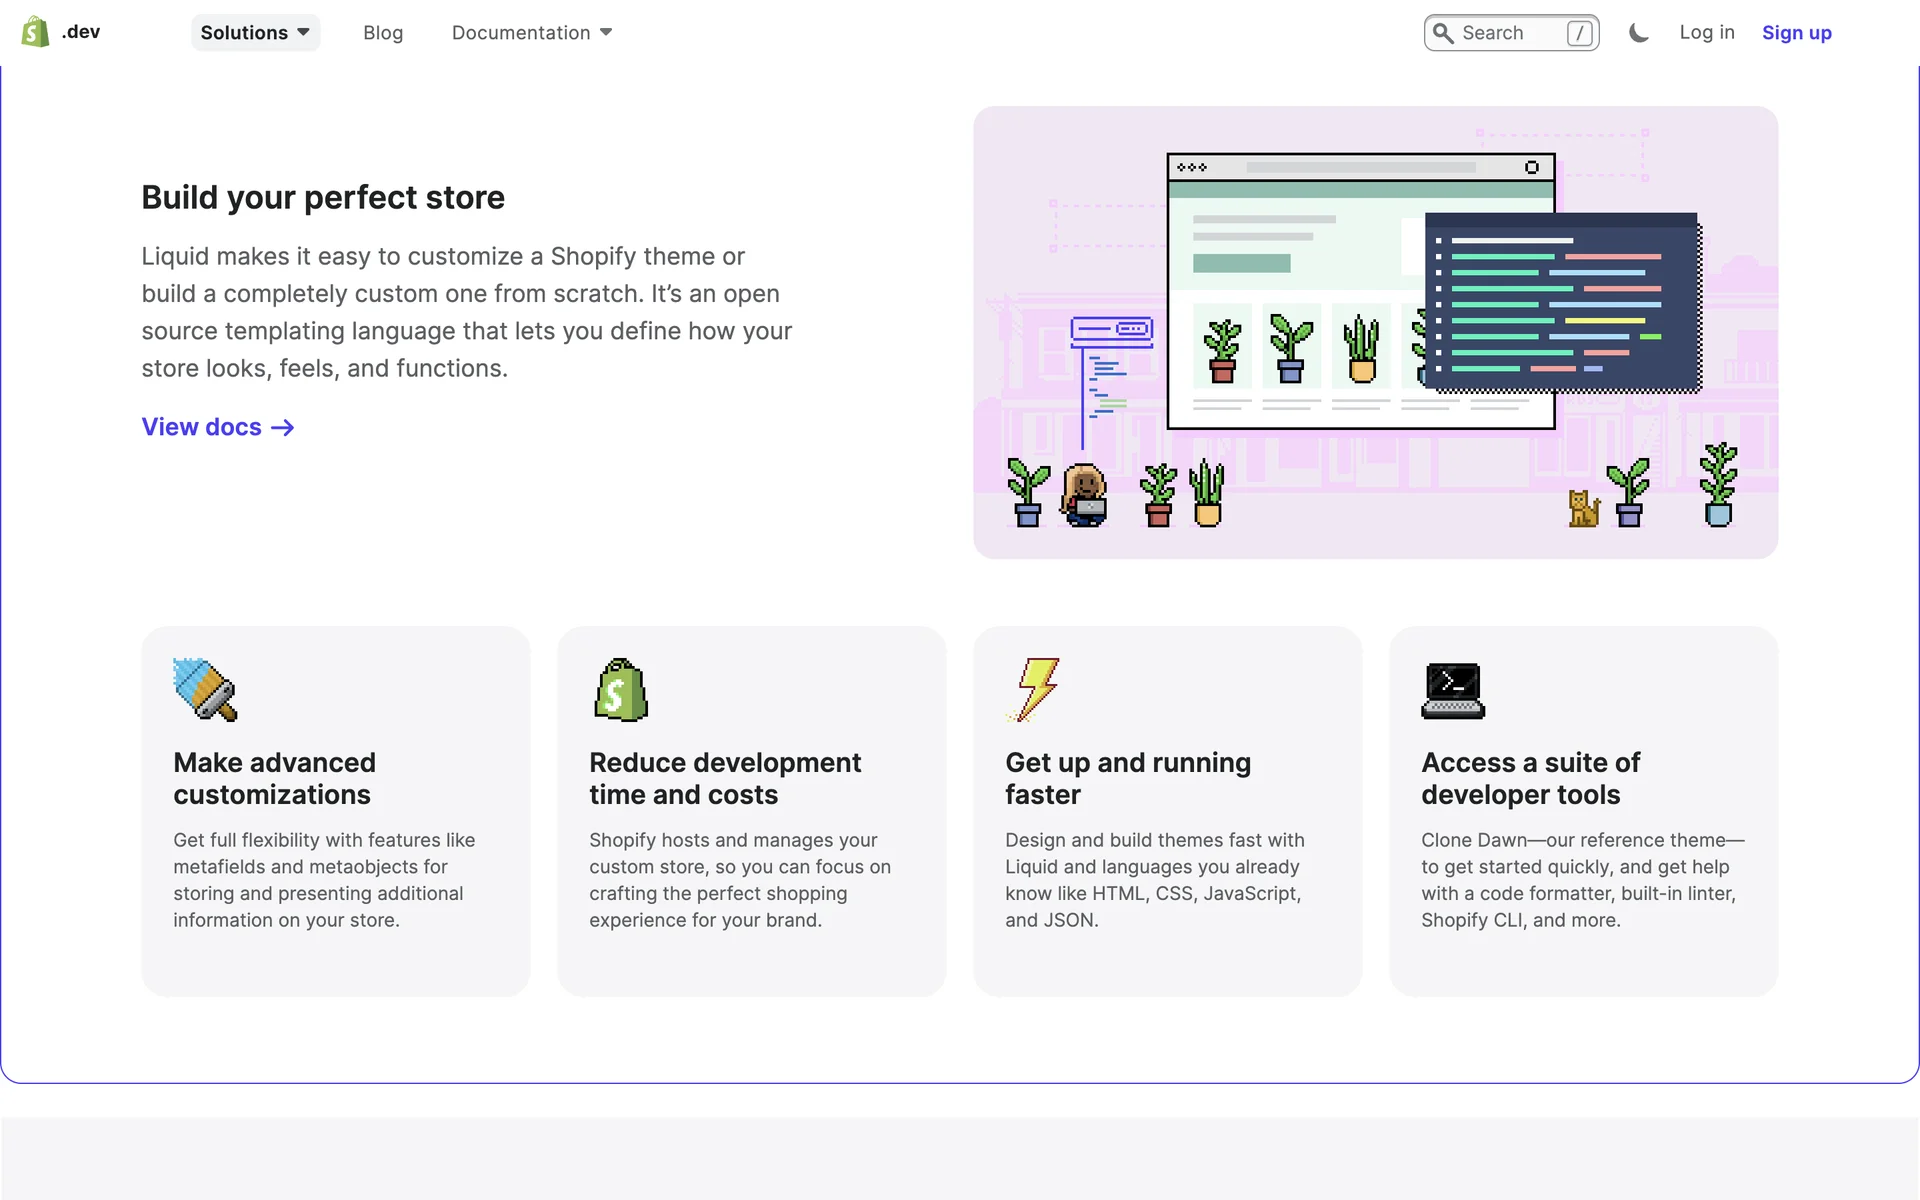Open the Solutions dropdown menu
The width and height of the screenshot is (1920, 1200).
[255, 33]
